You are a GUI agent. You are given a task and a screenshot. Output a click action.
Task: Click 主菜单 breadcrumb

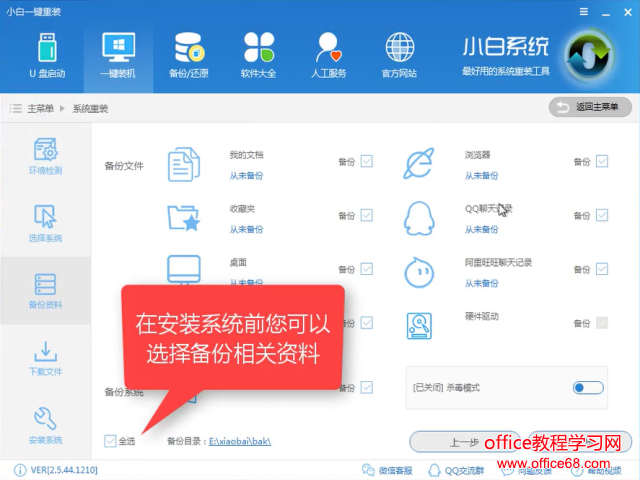40,109
